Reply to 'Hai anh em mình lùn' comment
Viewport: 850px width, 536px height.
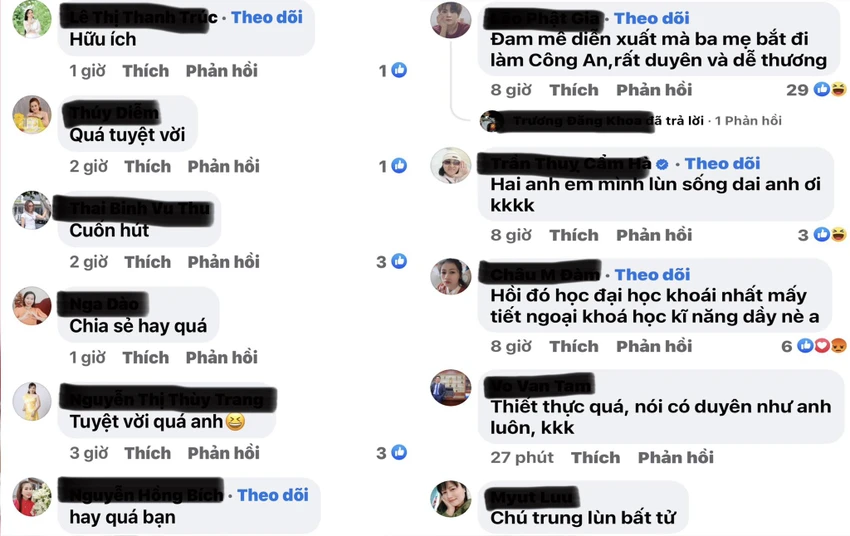[654, 235]
